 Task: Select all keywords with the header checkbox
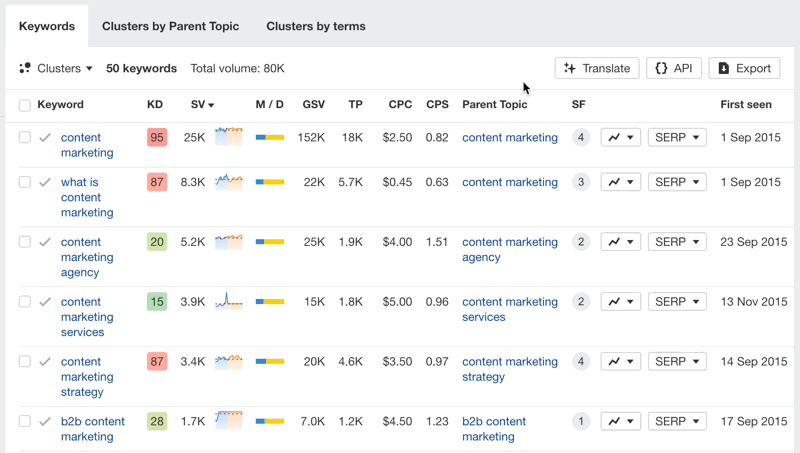tap(25, 105)
